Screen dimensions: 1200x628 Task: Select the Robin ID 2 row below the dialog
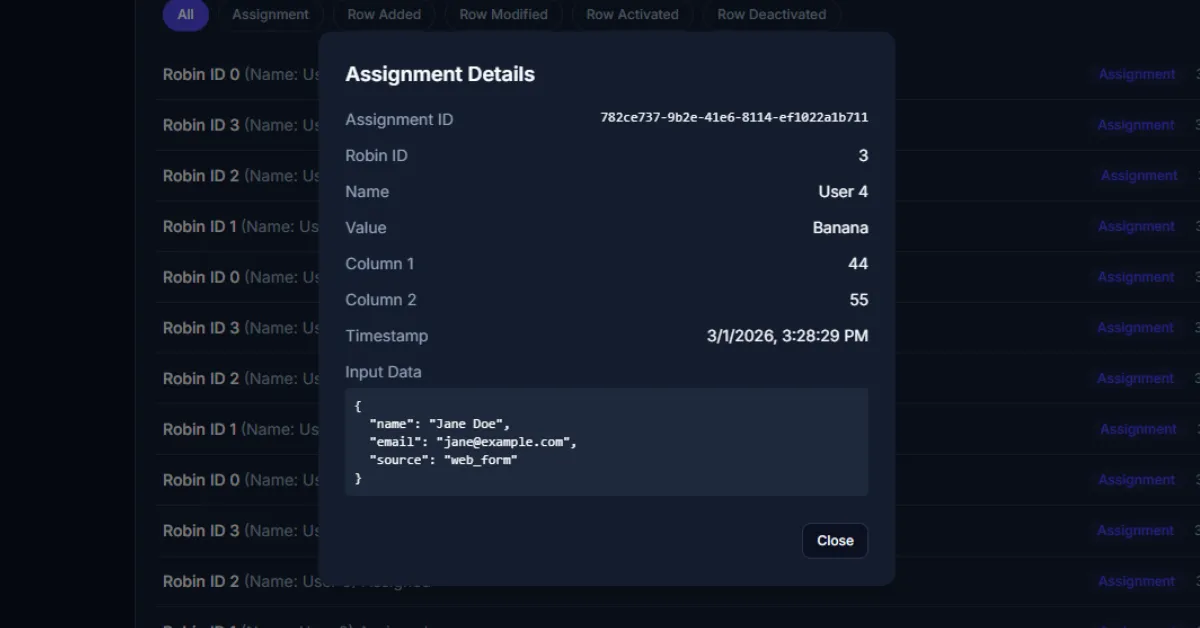tap(199, 581)
